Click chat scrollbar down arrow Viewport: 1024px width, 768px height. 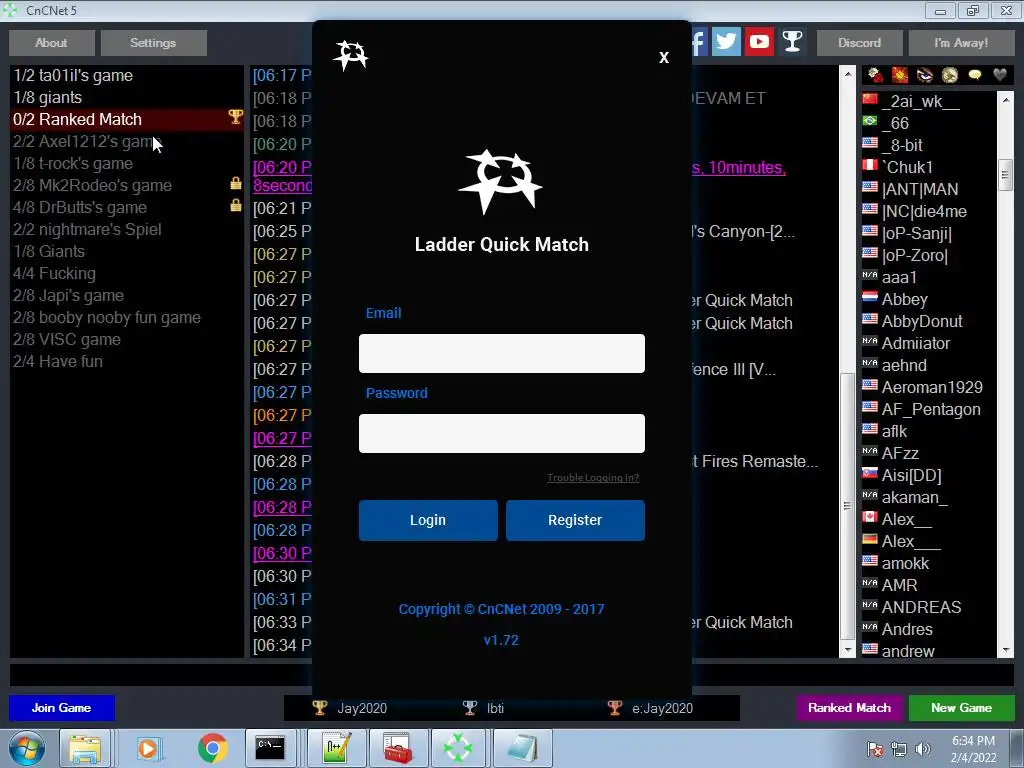(x=847, y=650)
